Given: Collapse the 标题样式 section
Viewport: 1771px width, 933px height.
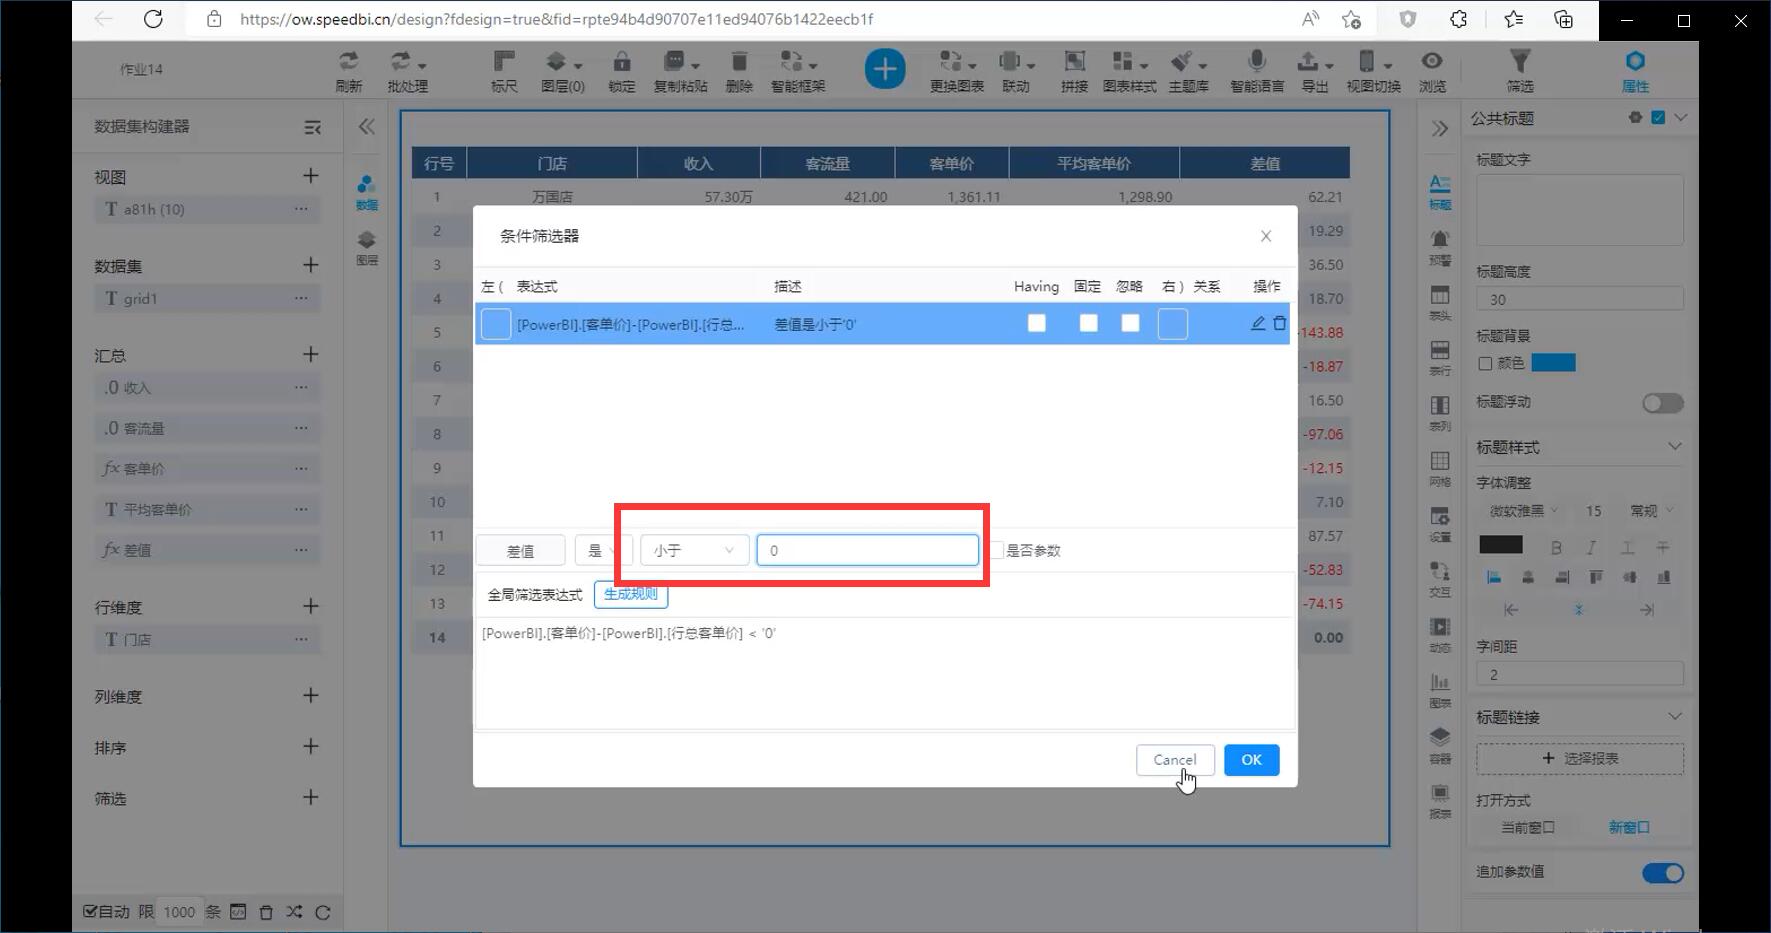Looking at the screenshot, I should pos(1676,447).
